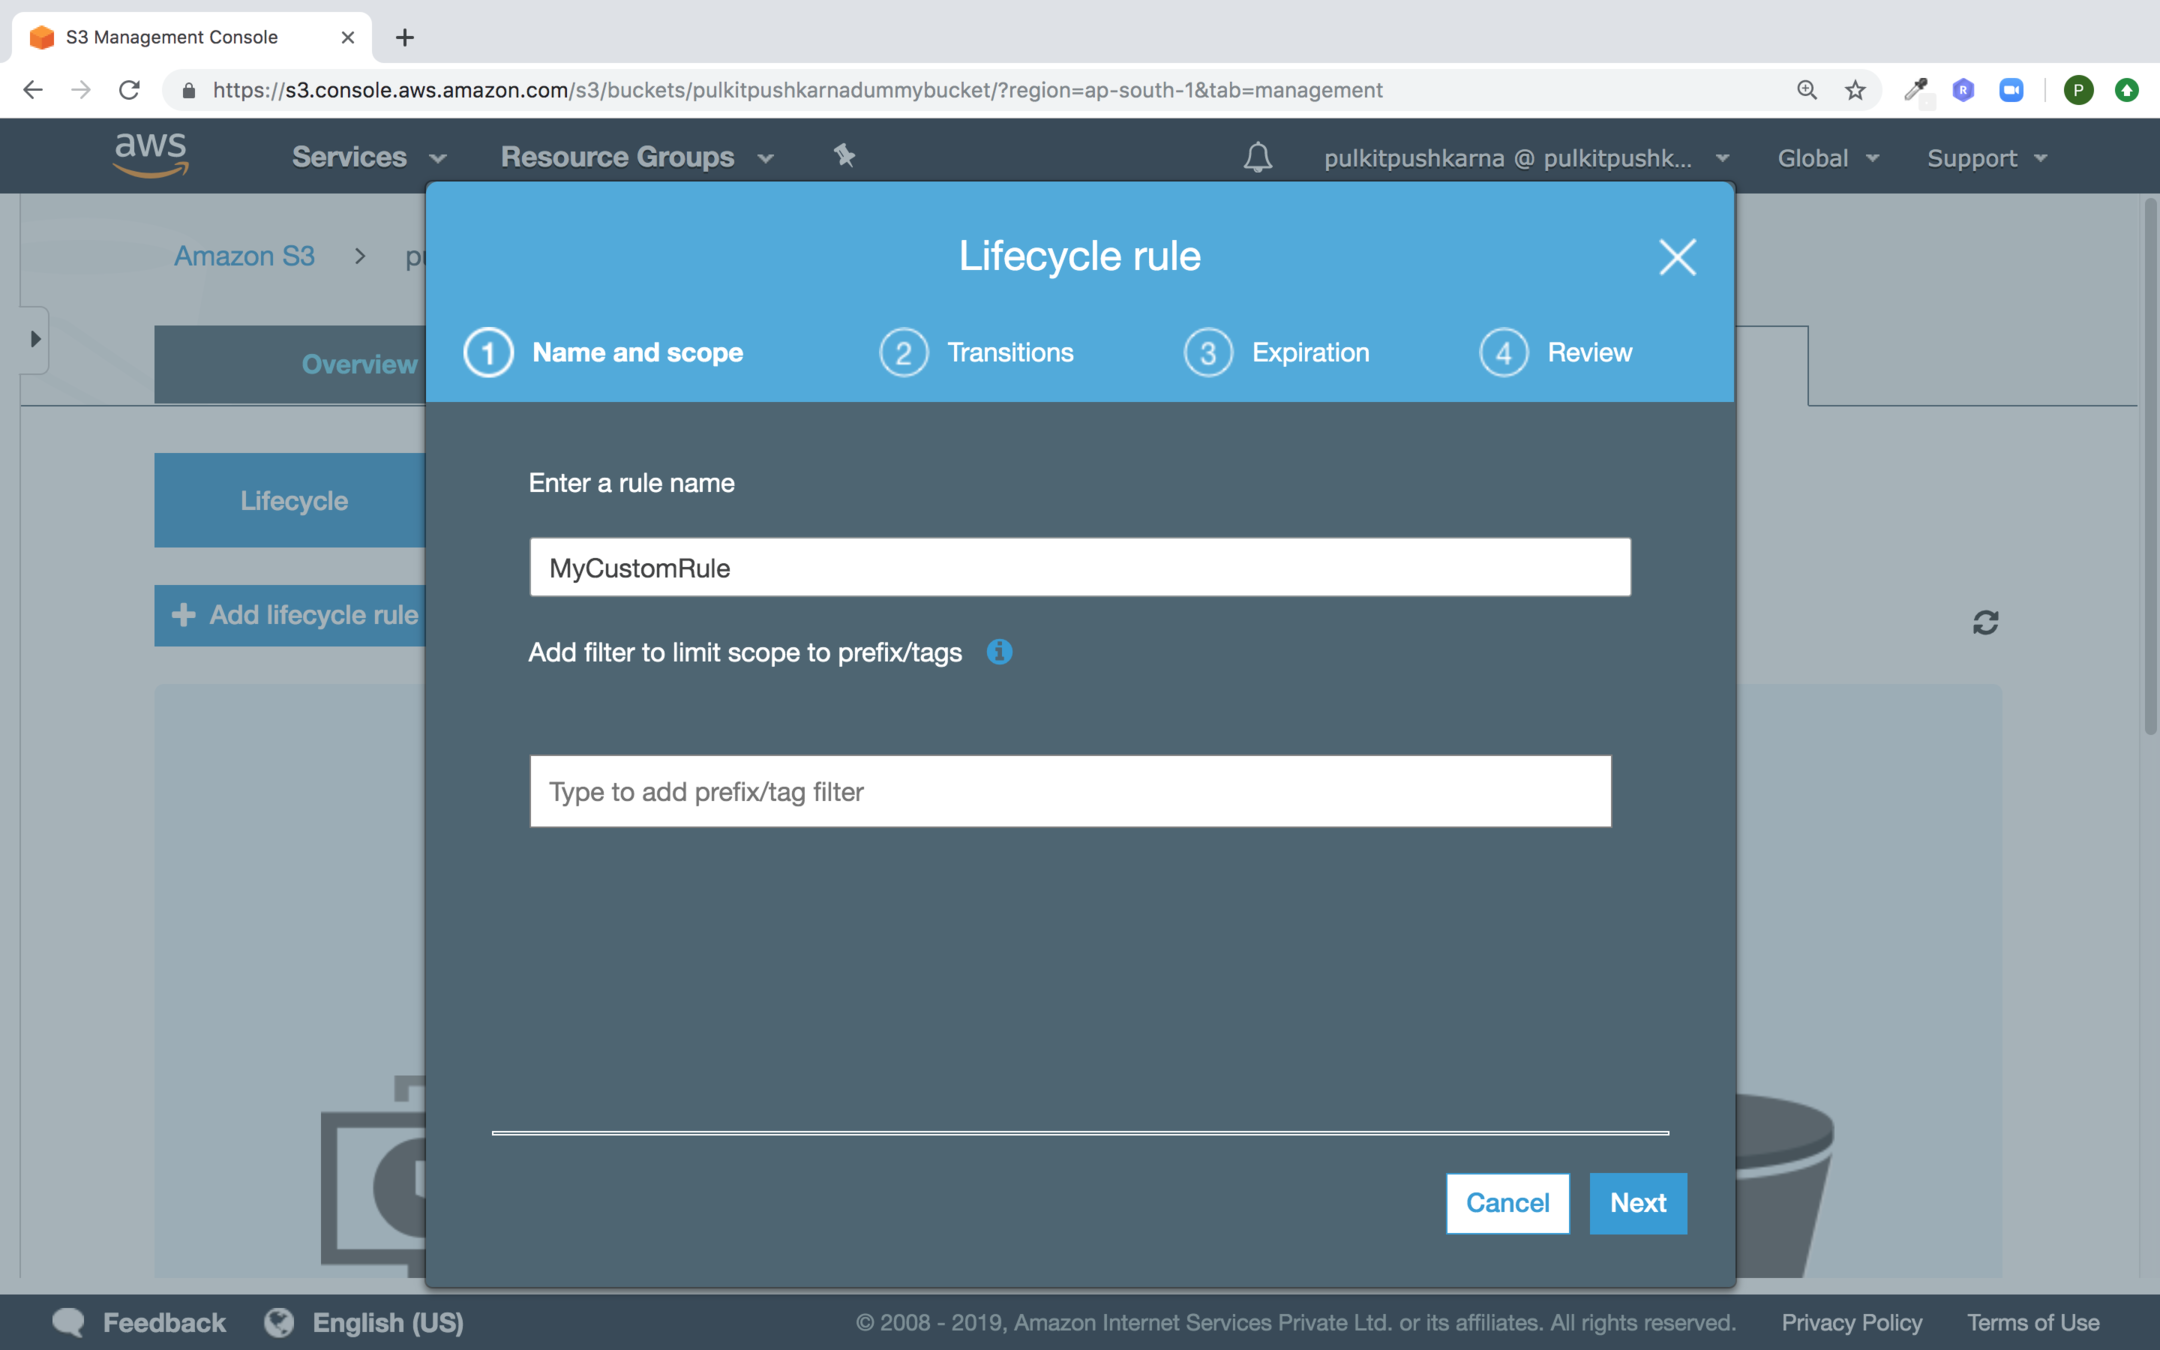
Task: Click the prefix/tag filter input field
Action: [1070, 791]
